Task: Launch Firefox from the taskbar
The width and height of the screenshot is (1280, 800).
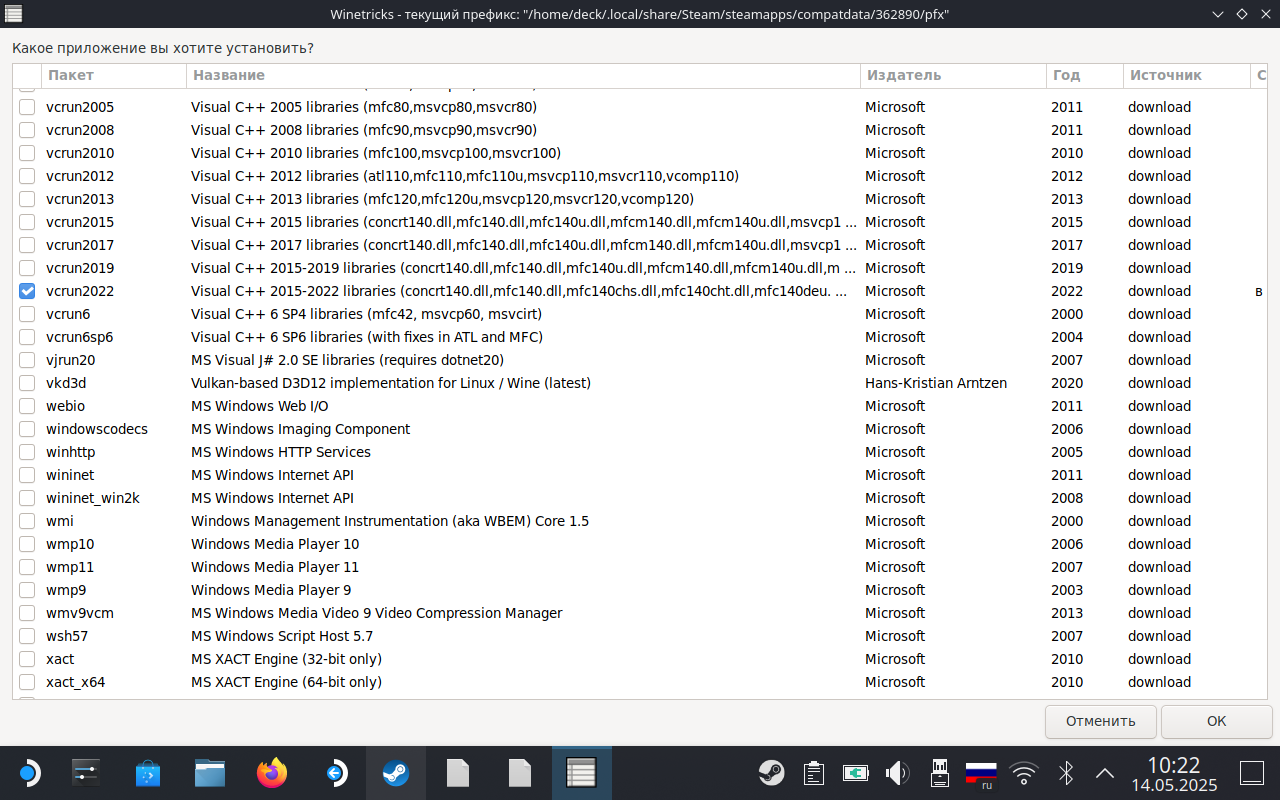Action: 272,772
